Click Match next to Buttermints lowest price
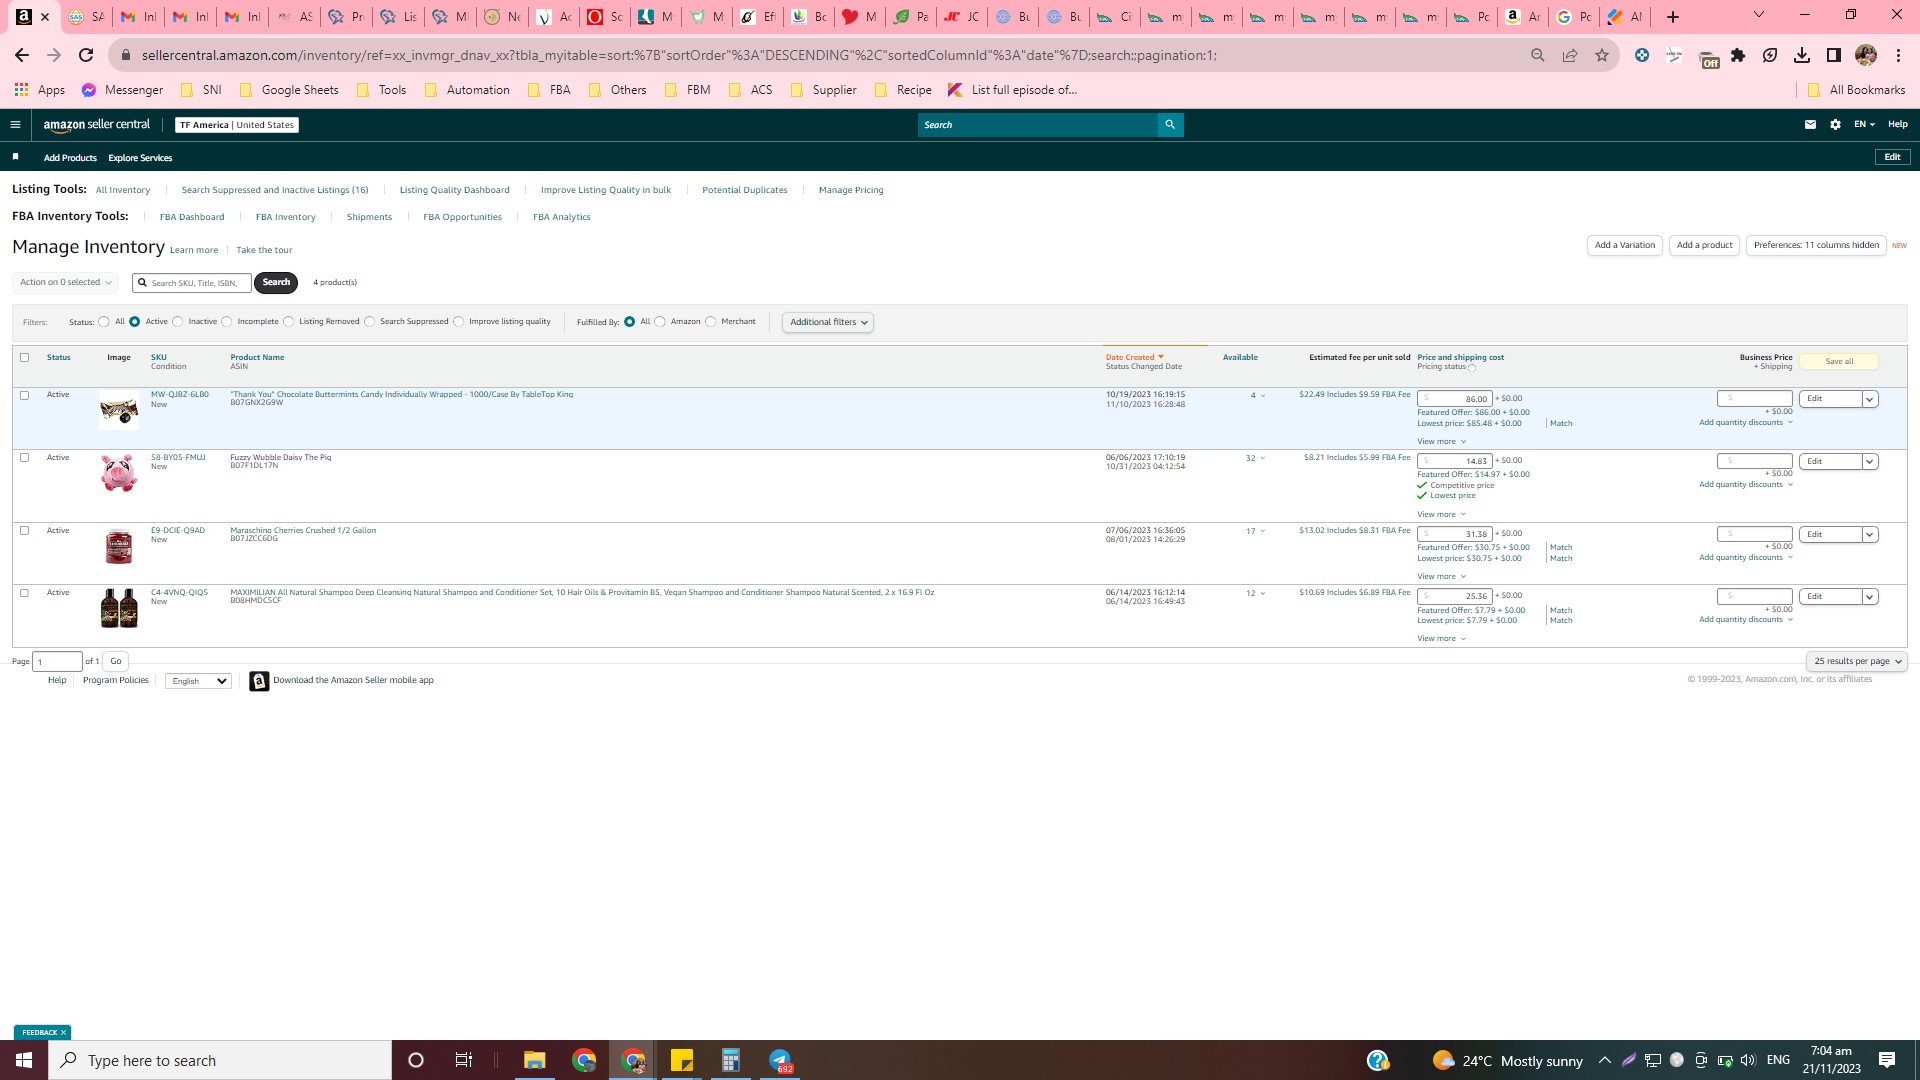The height and width of the screenshot is (1080, 1920). pyautogui.click(x=1561, y=424)
